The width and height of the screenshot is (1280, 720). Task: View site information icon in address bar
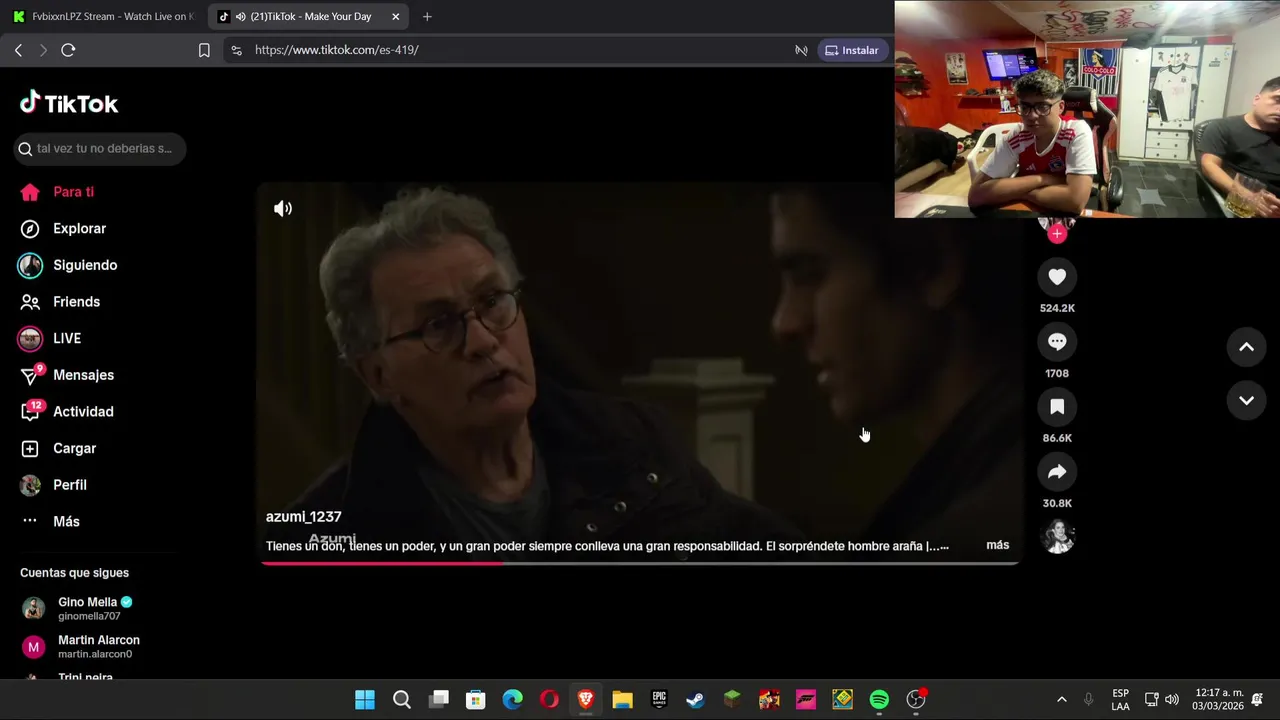pyautogui.click(x=236, y=50)
